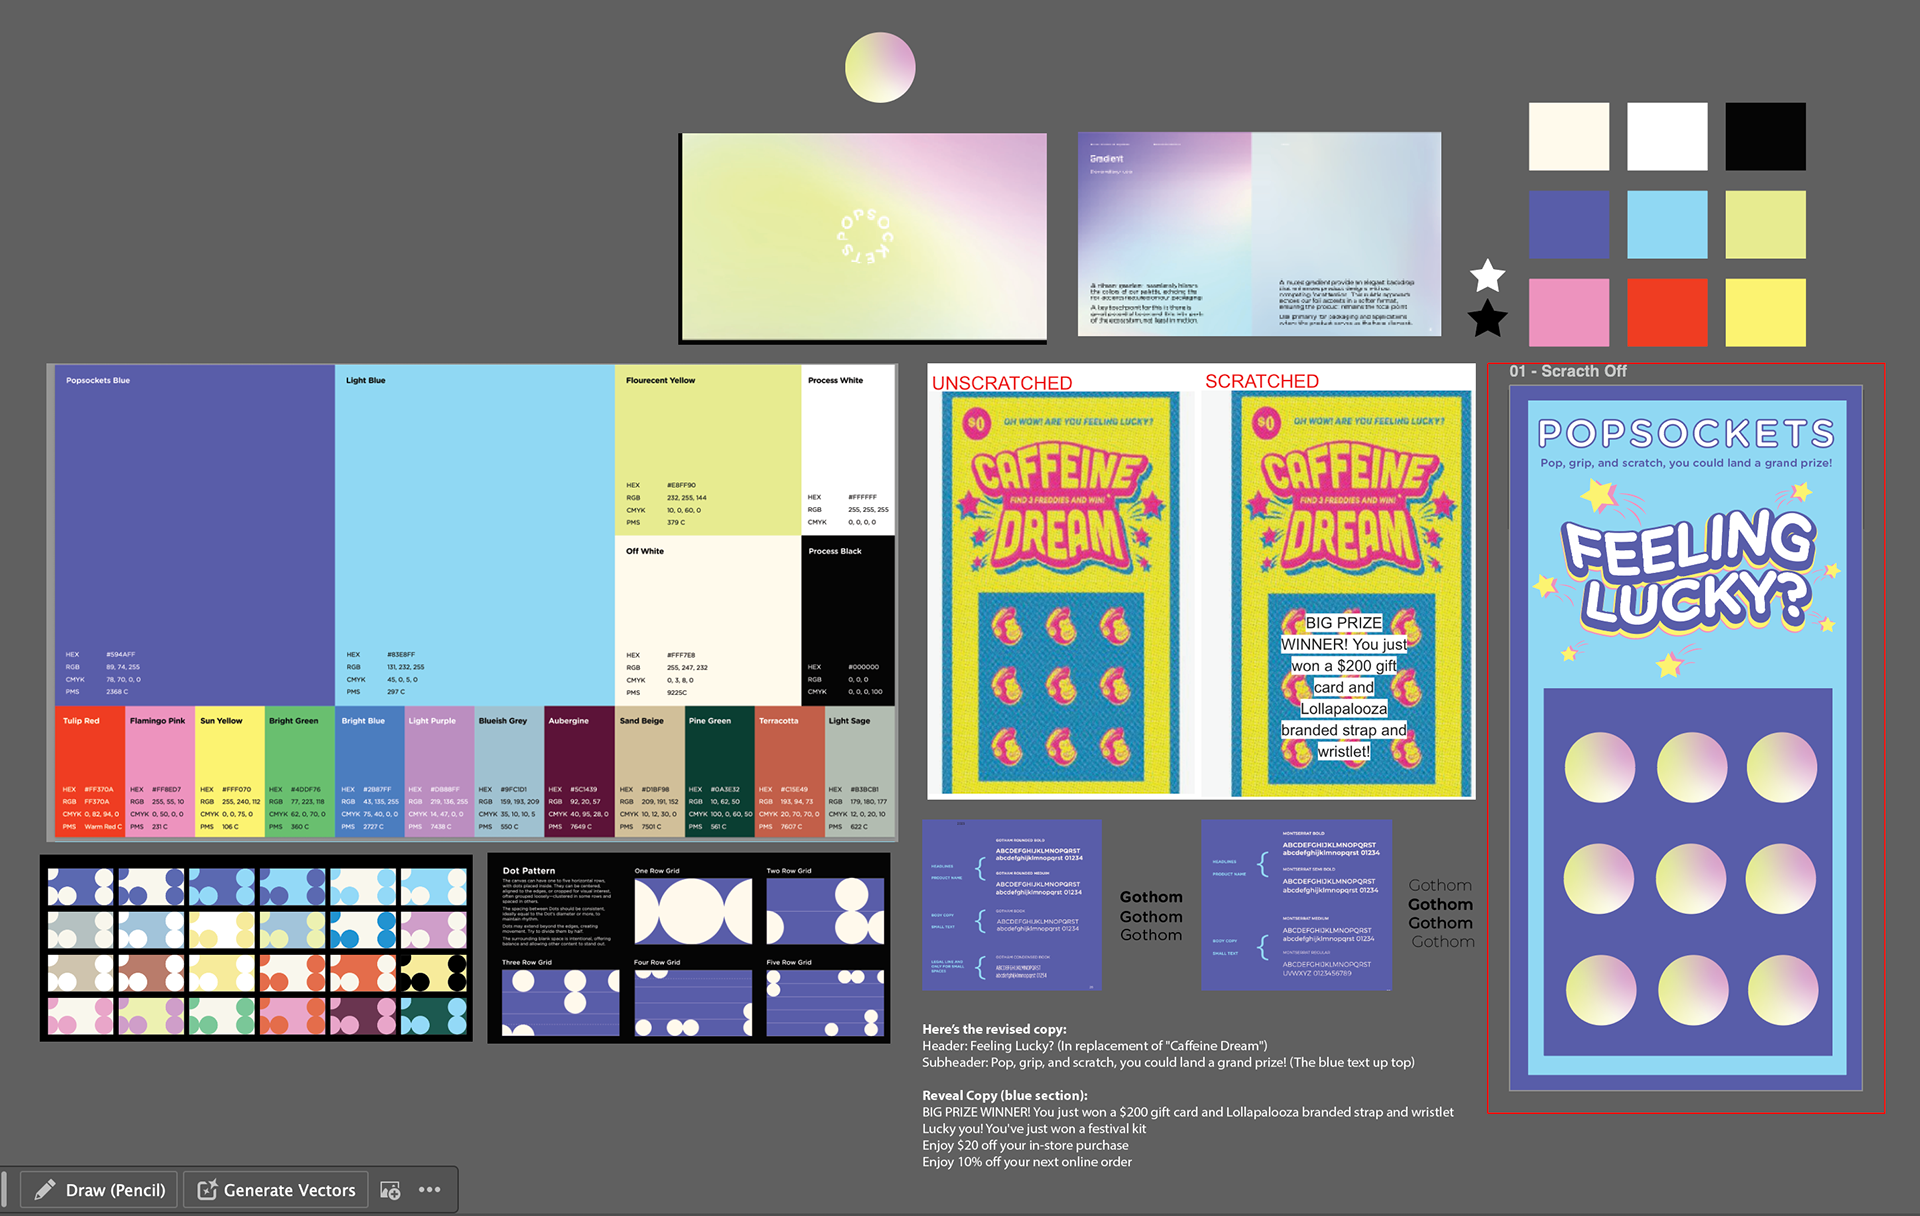Pick the black standalone swatch square
This screenshot has width=1920, height=1216.
coord(1765,136)
